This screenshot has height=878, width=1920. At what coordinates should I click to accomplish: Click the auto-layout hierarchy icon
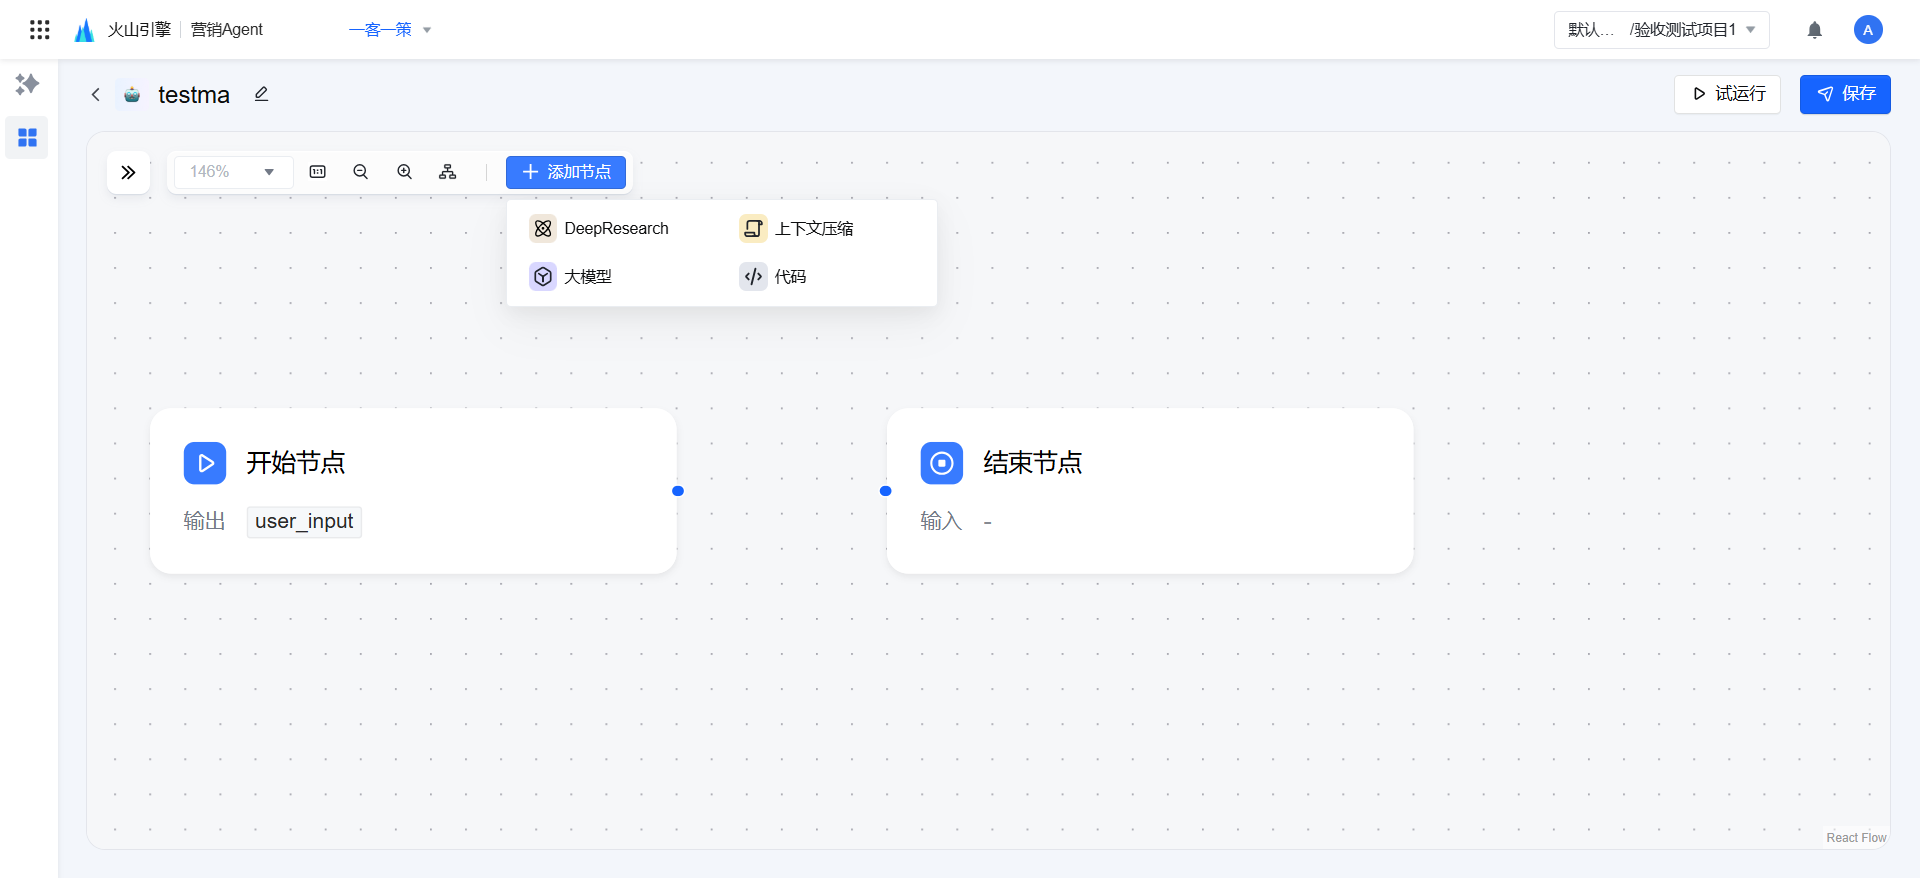click(448, 172)
